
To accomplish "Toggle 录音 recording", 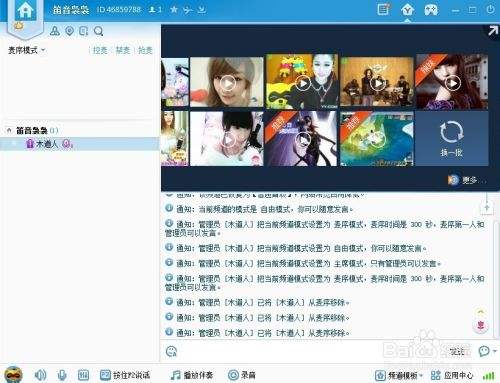I will tap(242, 375).
